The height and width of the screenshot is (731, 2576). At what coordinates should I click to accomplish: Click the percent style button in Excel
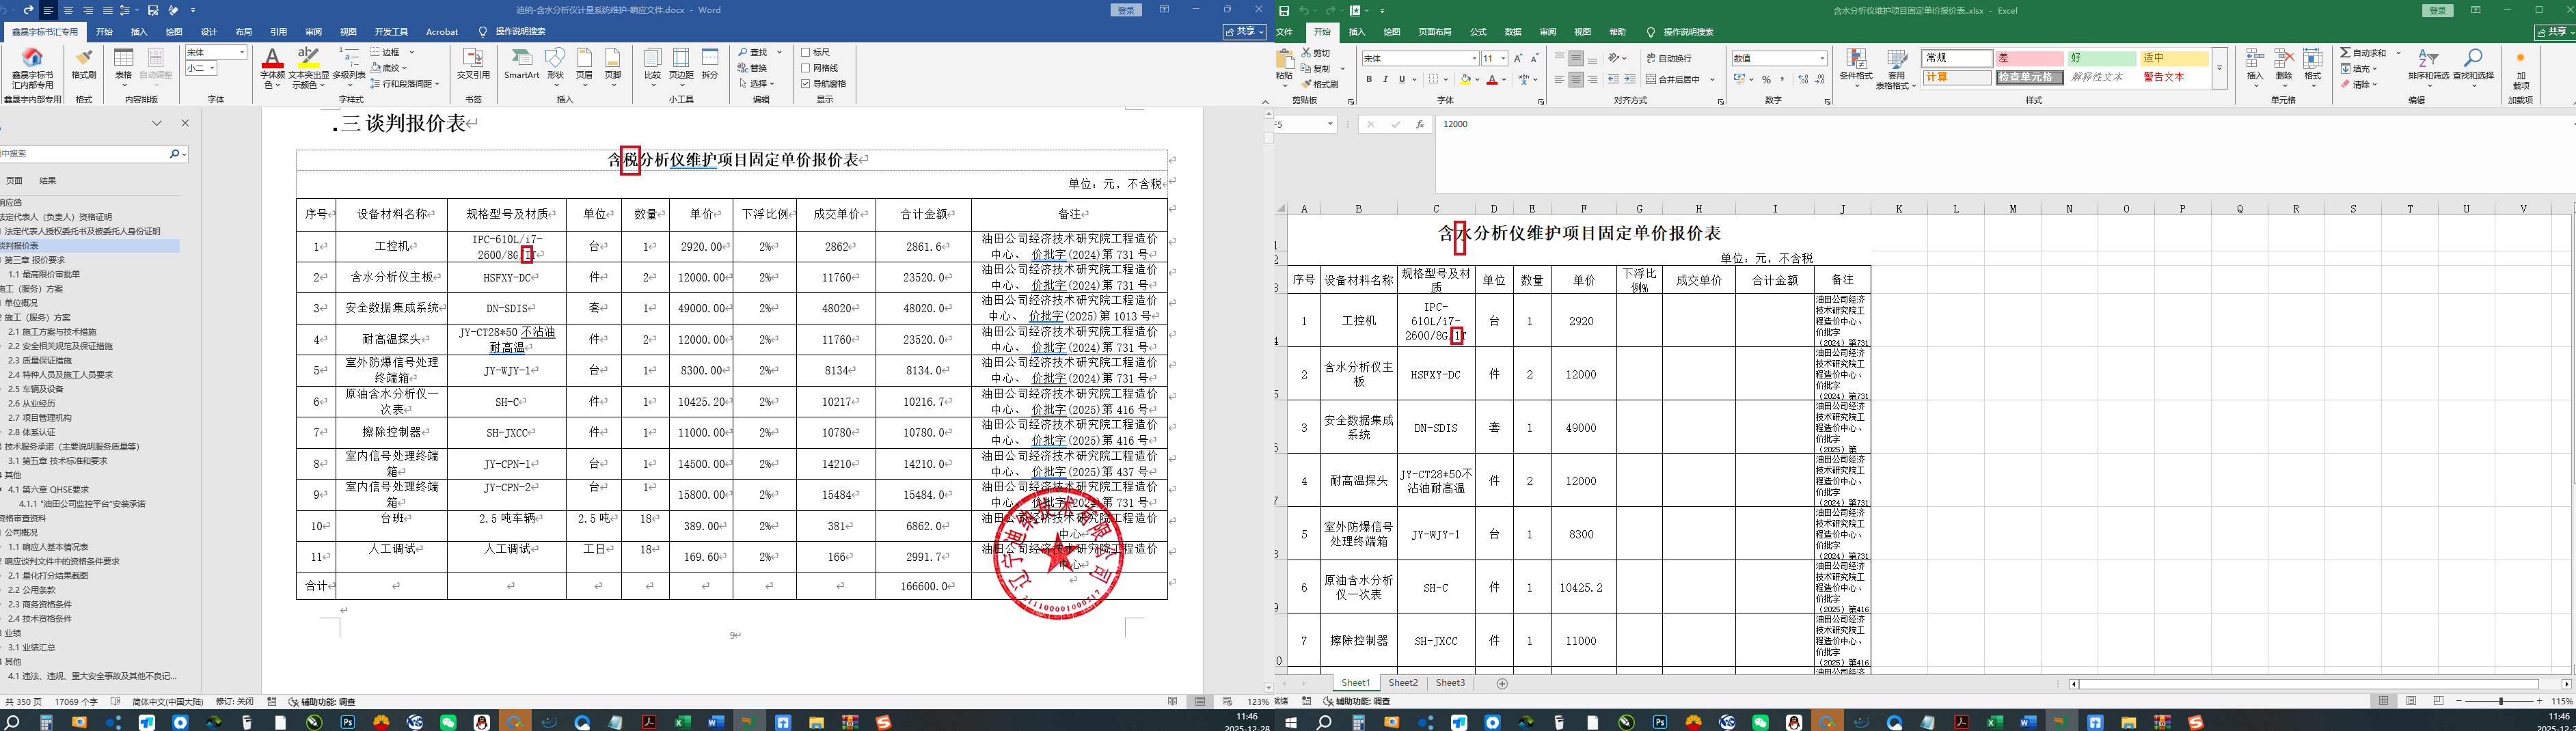click(x=1766, y=79)
